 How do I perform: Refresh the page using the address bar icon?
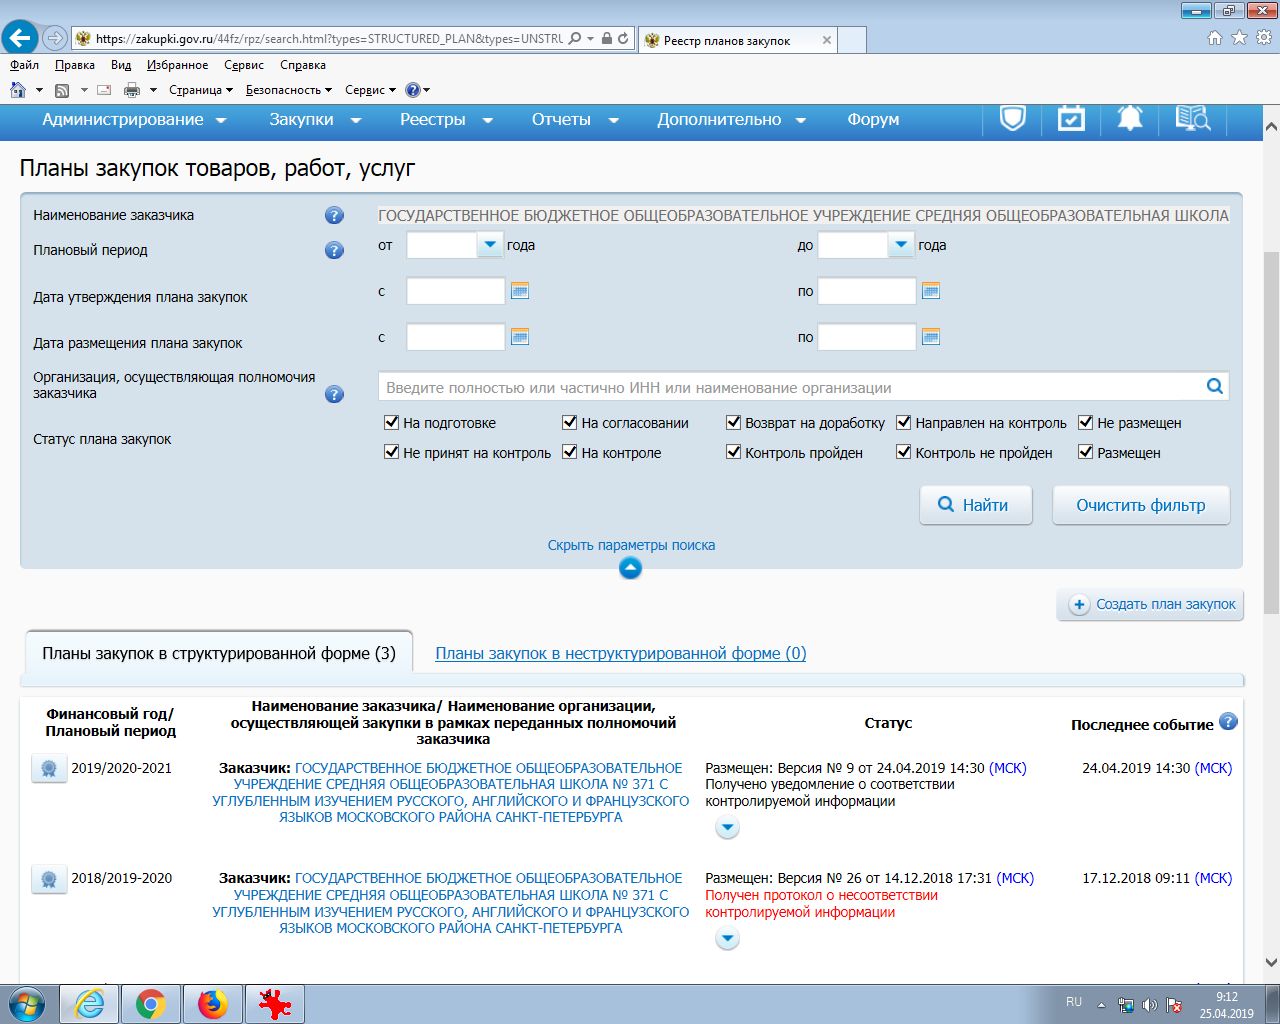tap(623, 39)
